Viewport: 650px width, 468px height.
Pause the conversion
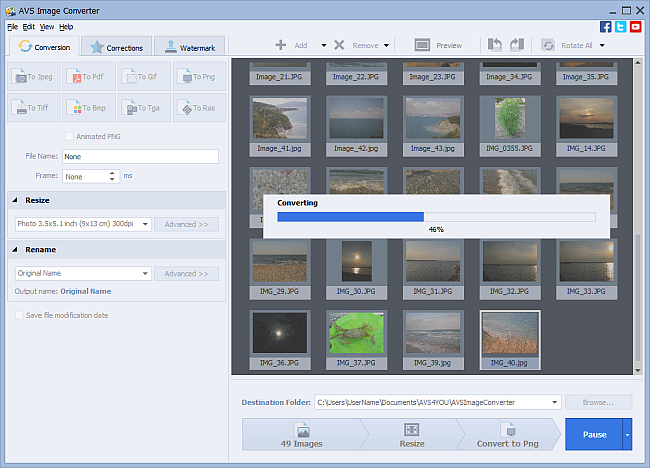[x=594, y=434]
